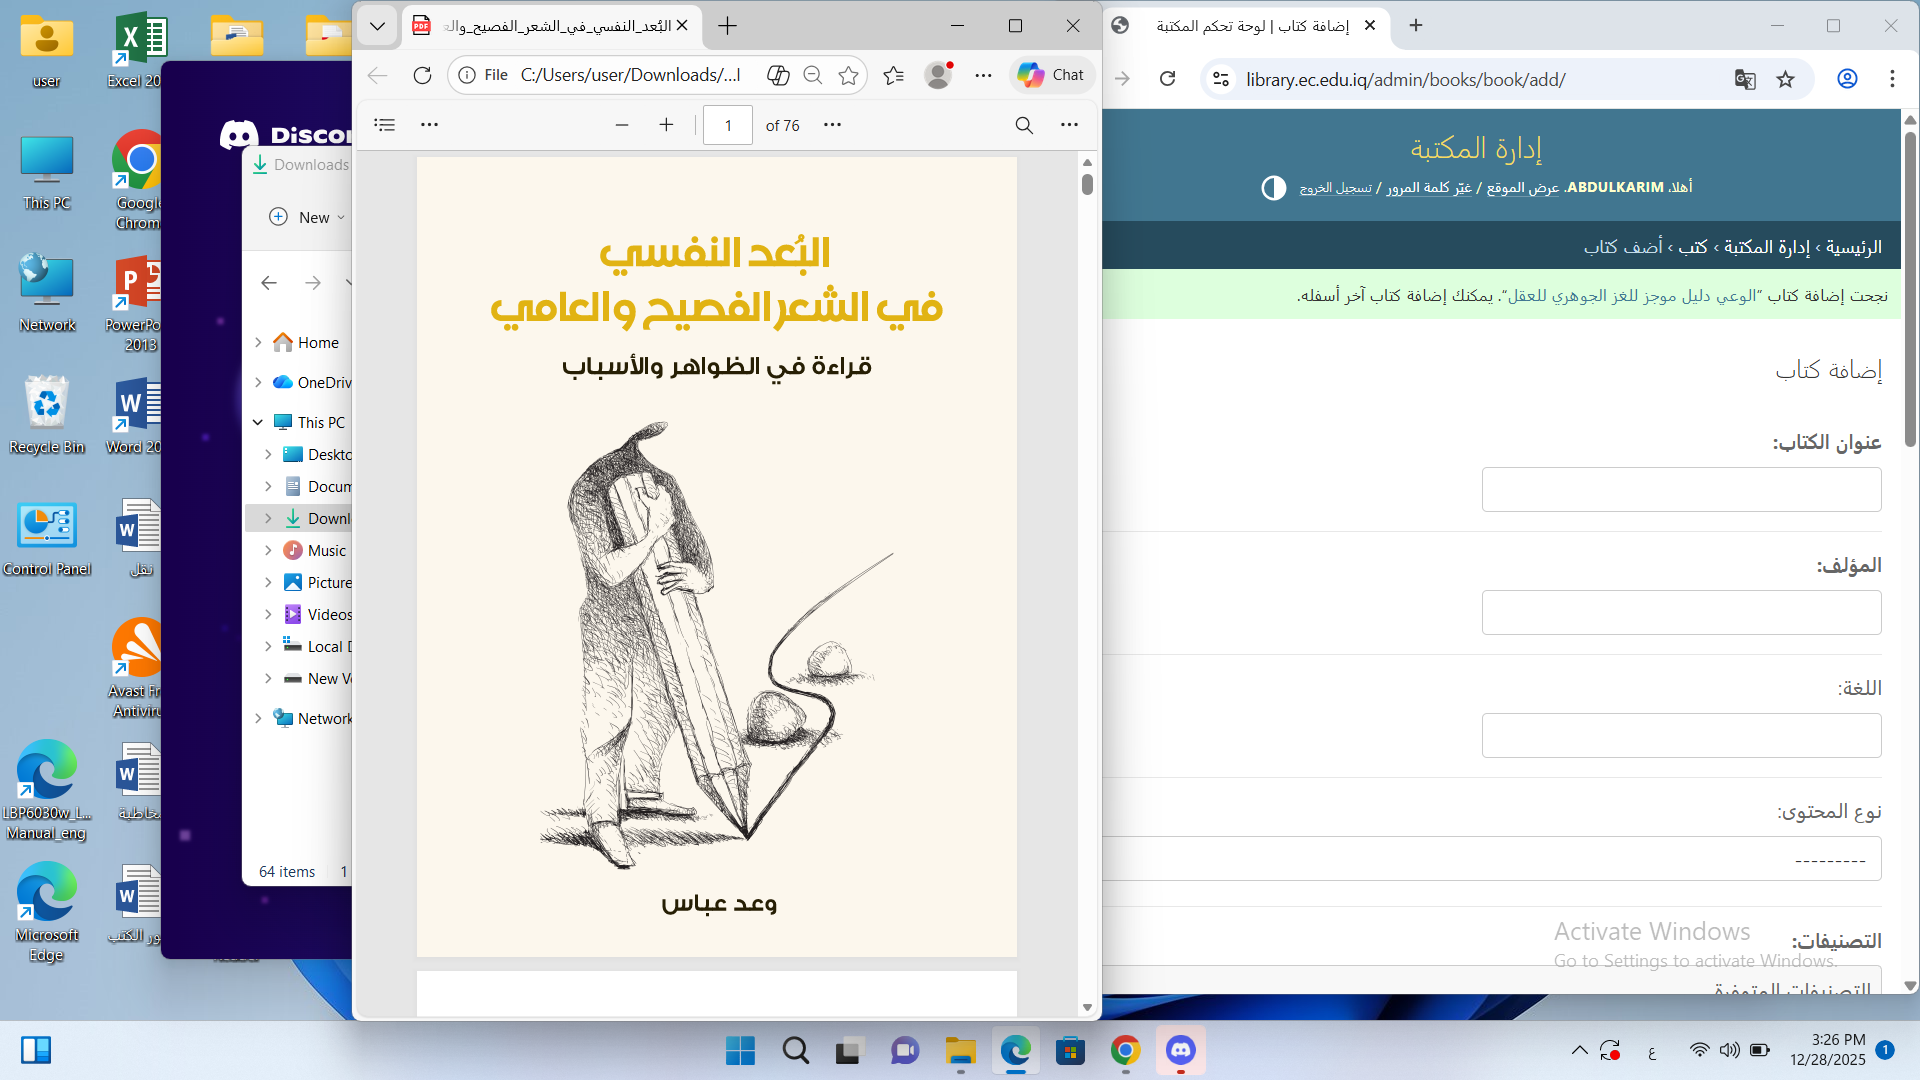Click the PDF page number field
The image size is (1920, 1080).
[x=728, y=125]
